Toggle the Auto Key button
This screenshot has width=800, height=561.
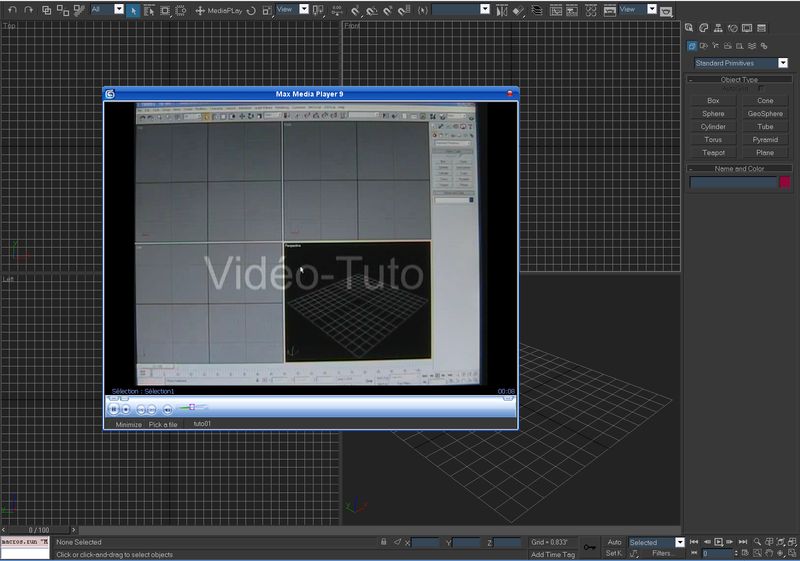[614, 542]
